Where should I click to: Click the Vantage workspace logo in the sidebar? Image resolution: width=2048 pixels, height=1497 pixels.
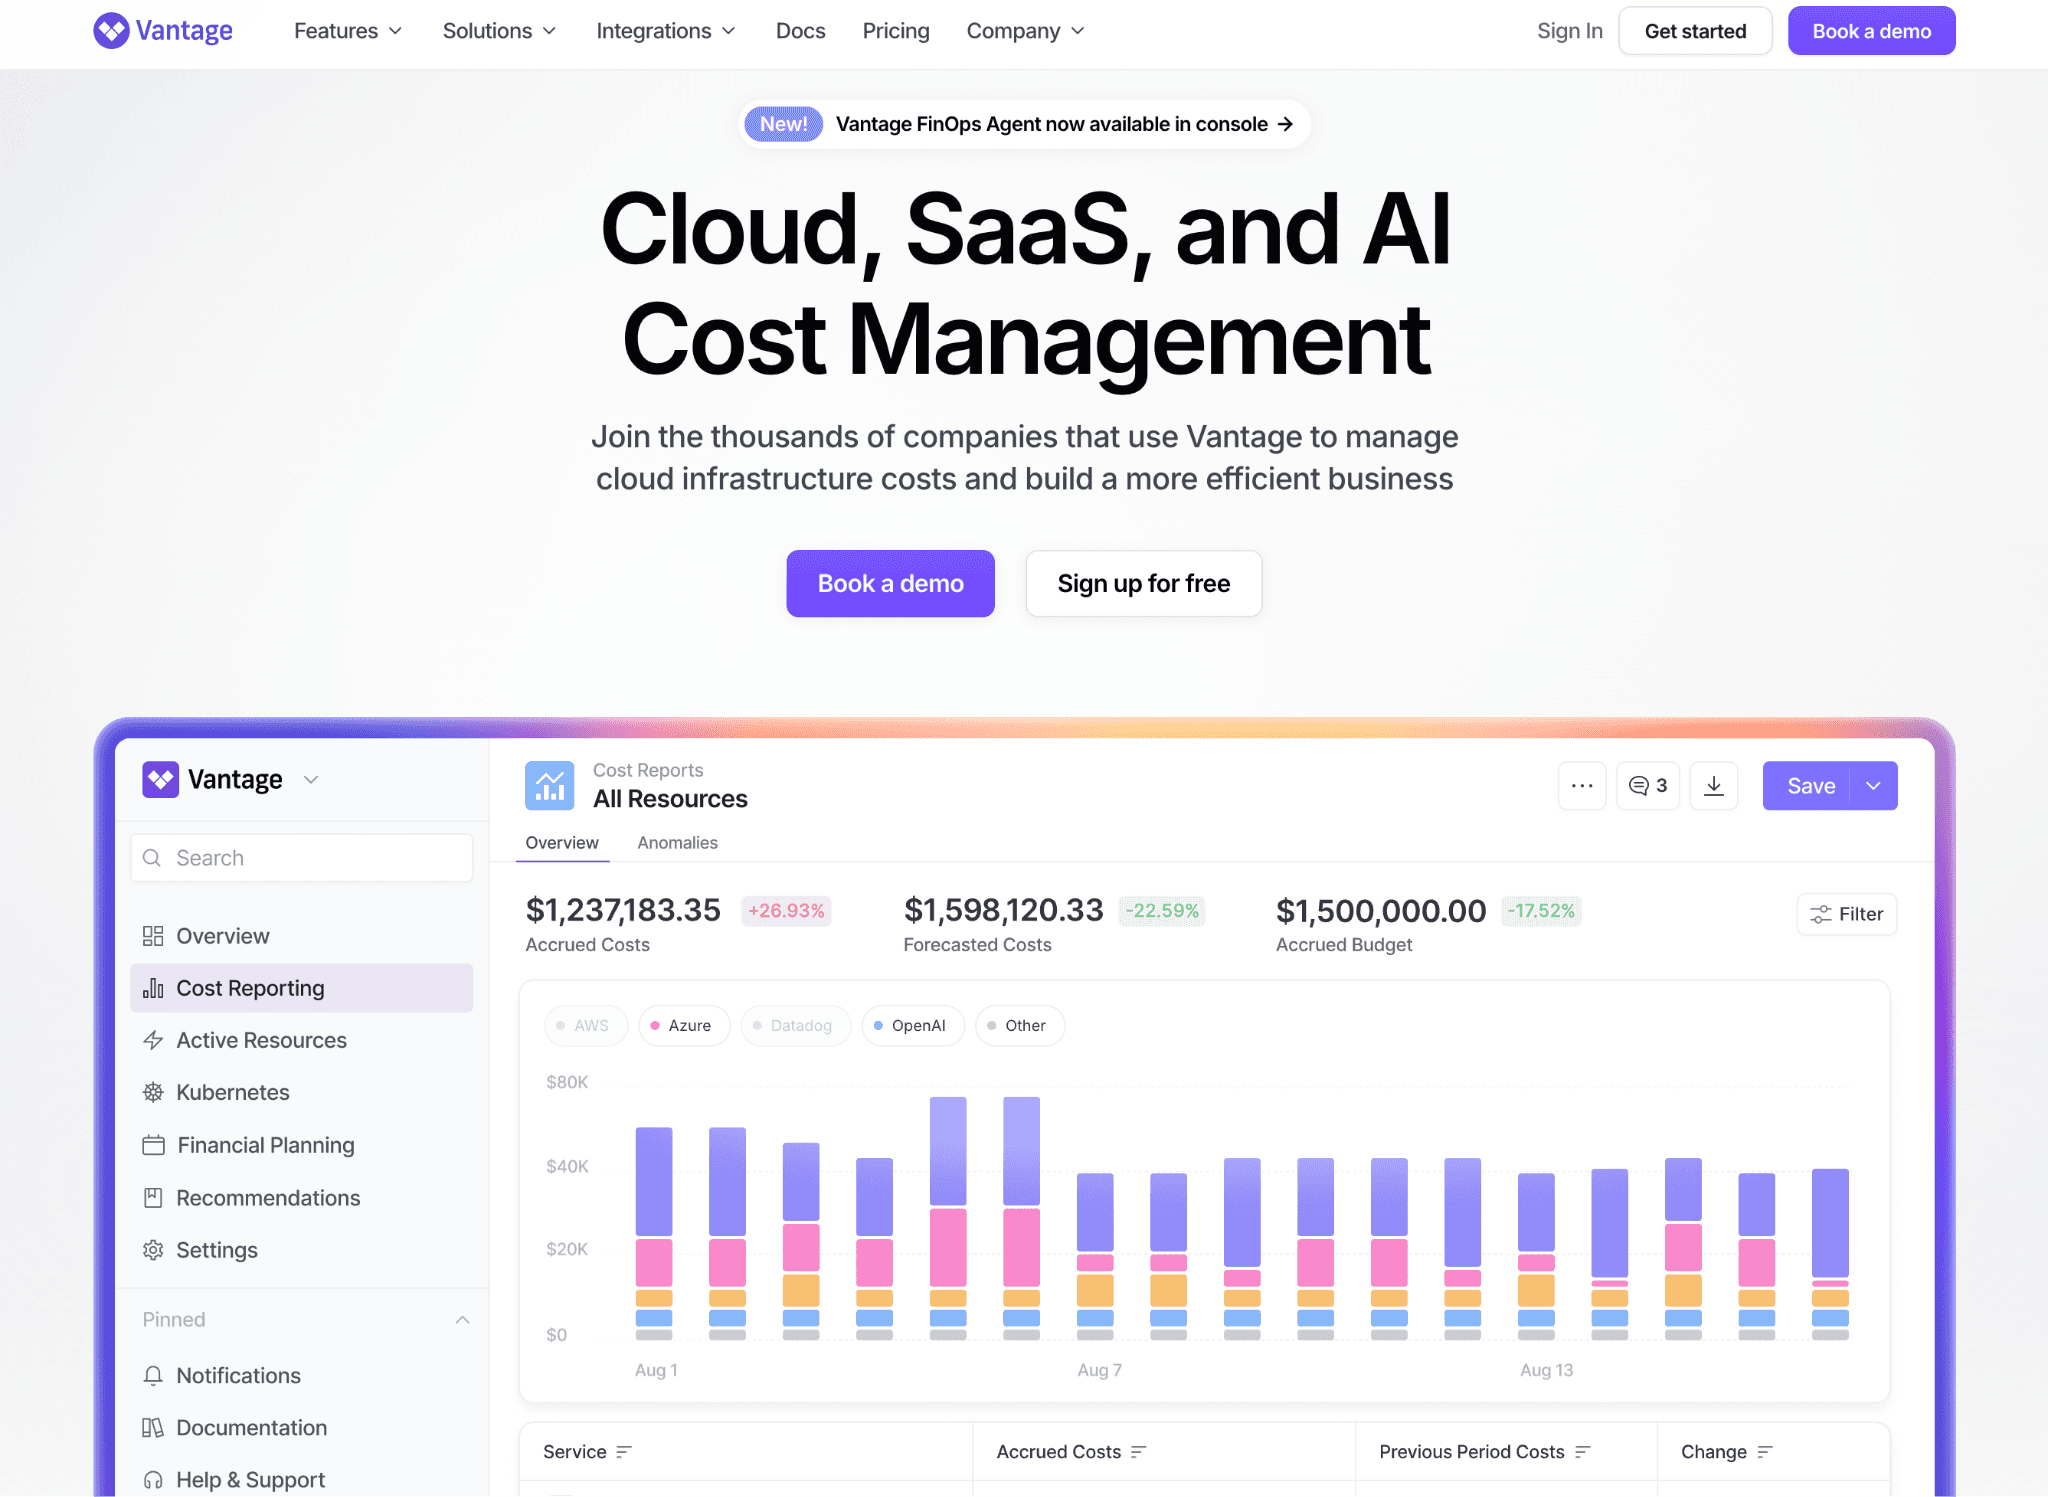click(160, 779)
